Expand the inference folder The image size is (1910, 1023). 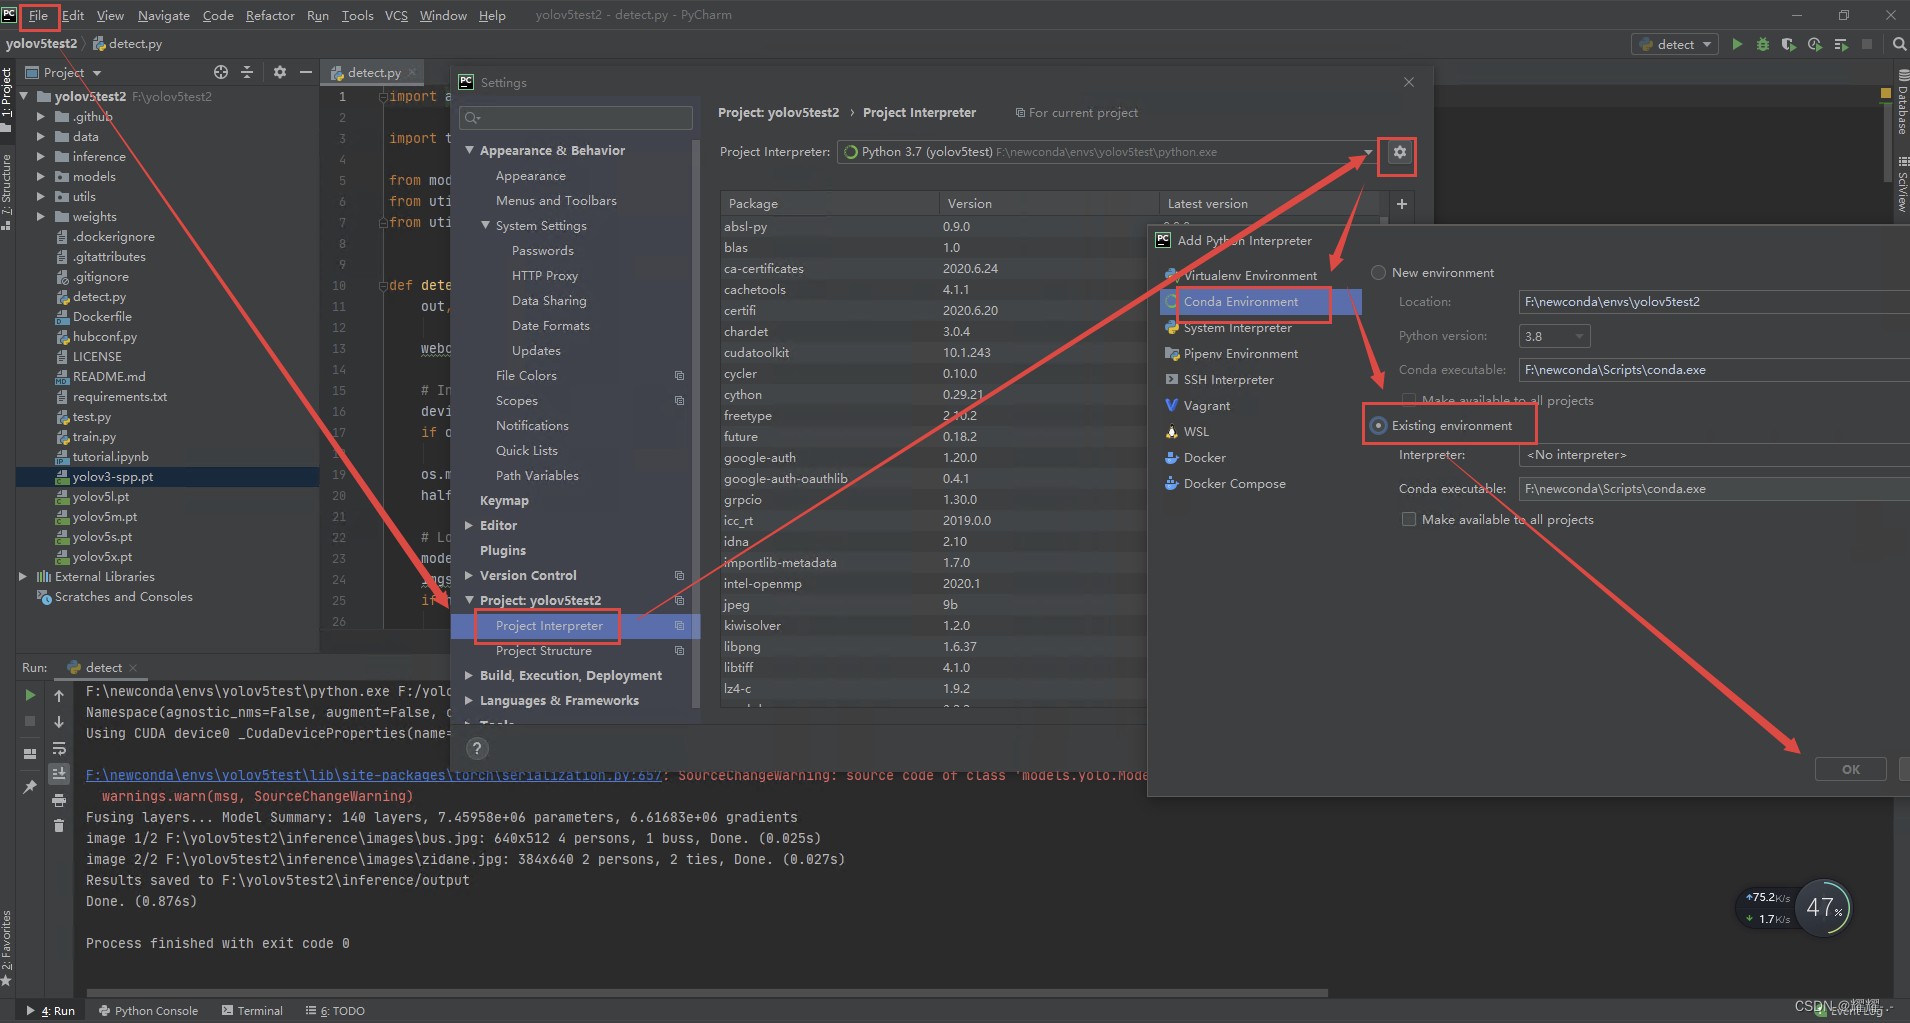pyautogui.click(x=41, y=157)
